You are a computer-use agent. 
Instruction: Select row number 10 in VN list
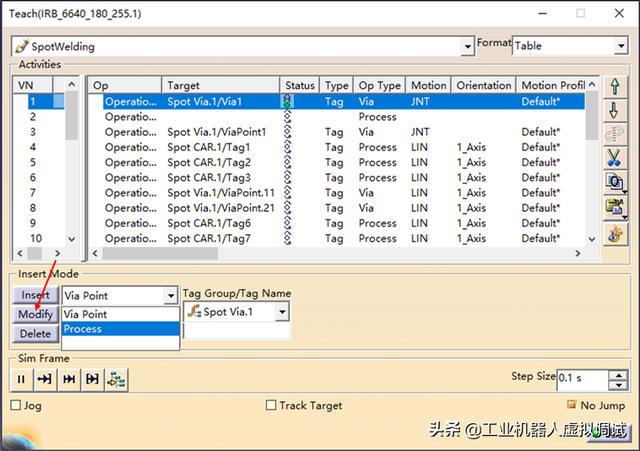36,238
